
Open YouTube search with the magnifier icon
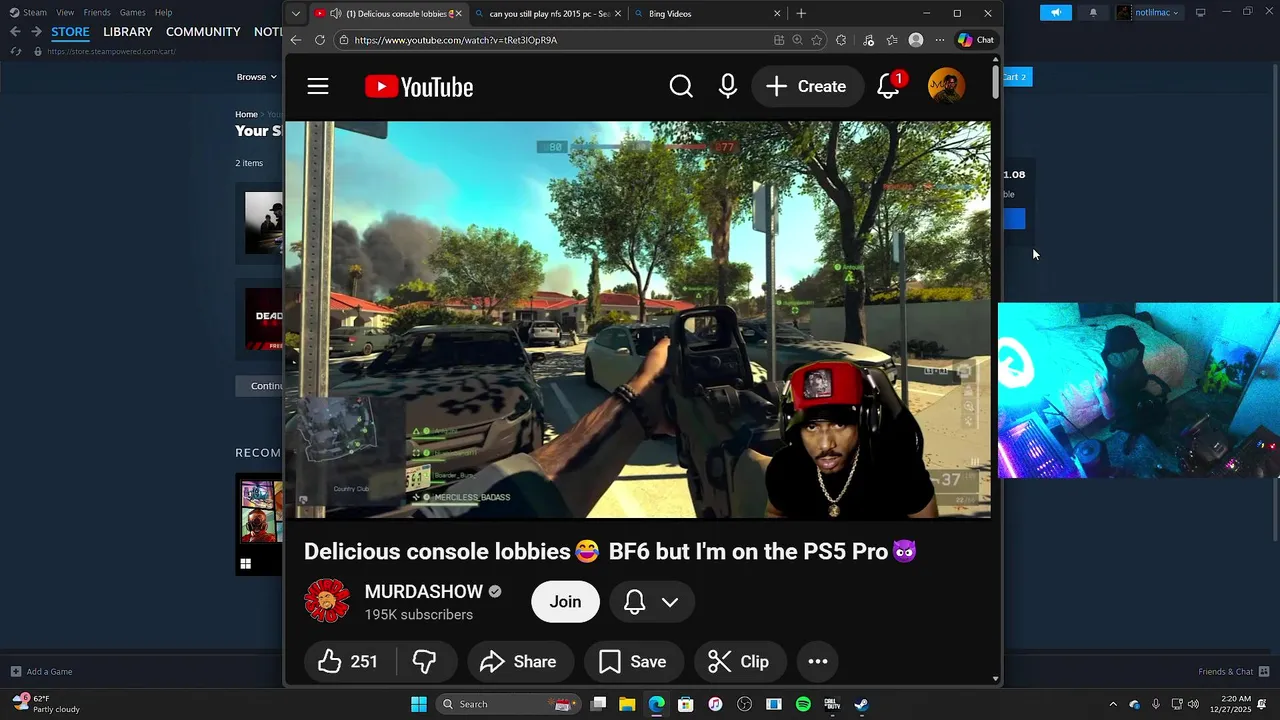681,87
